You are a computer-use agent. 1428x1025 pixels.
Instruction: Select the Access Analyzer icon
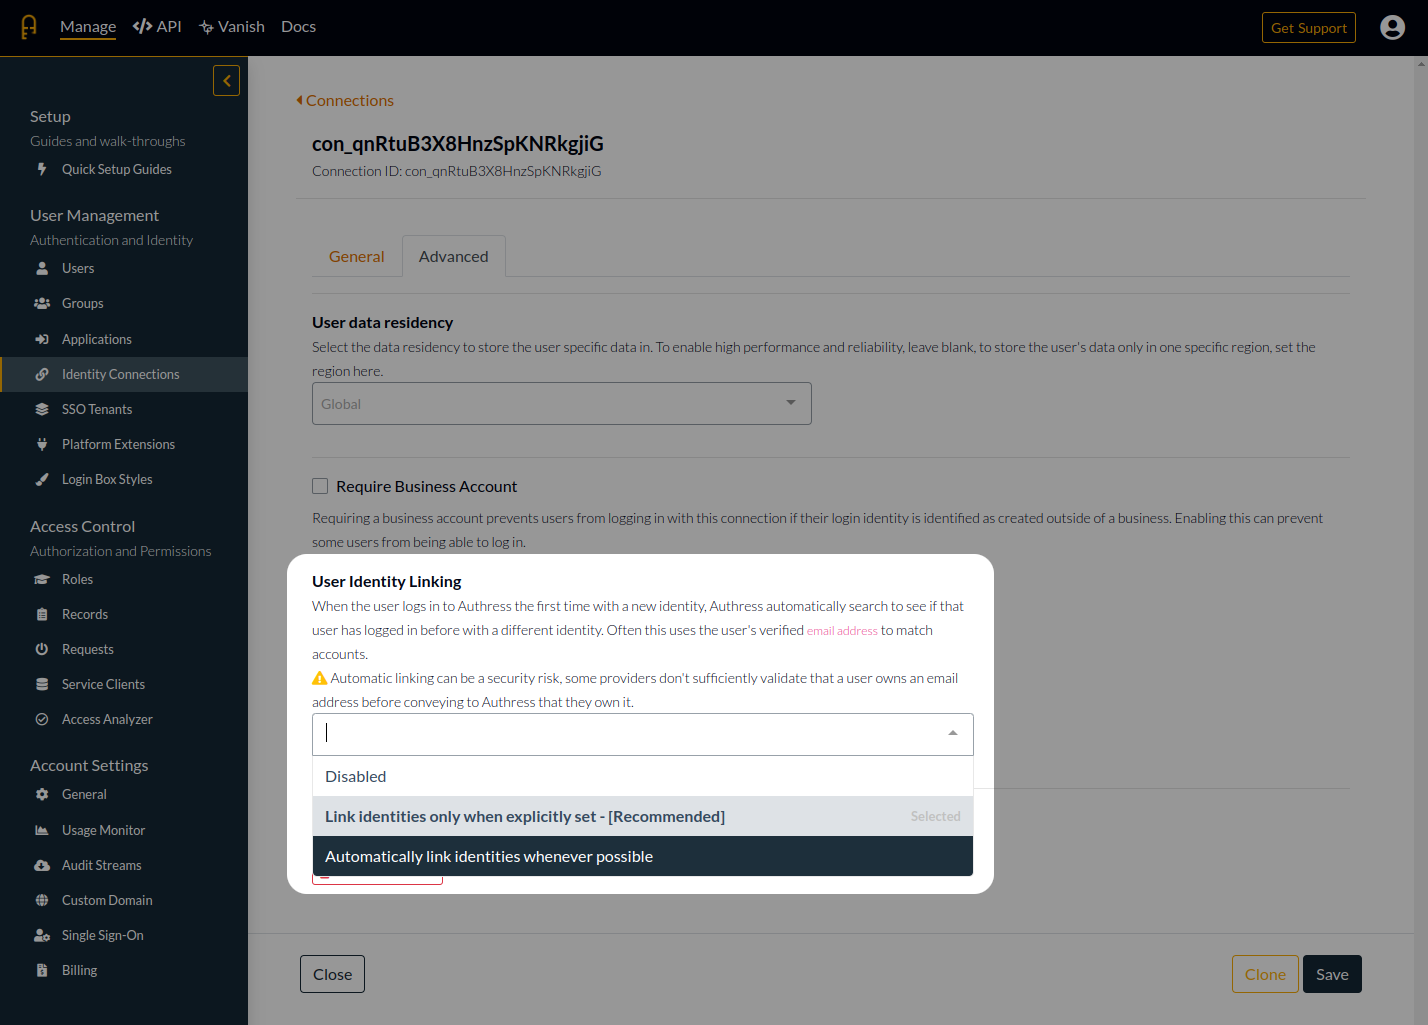(41, 719)
